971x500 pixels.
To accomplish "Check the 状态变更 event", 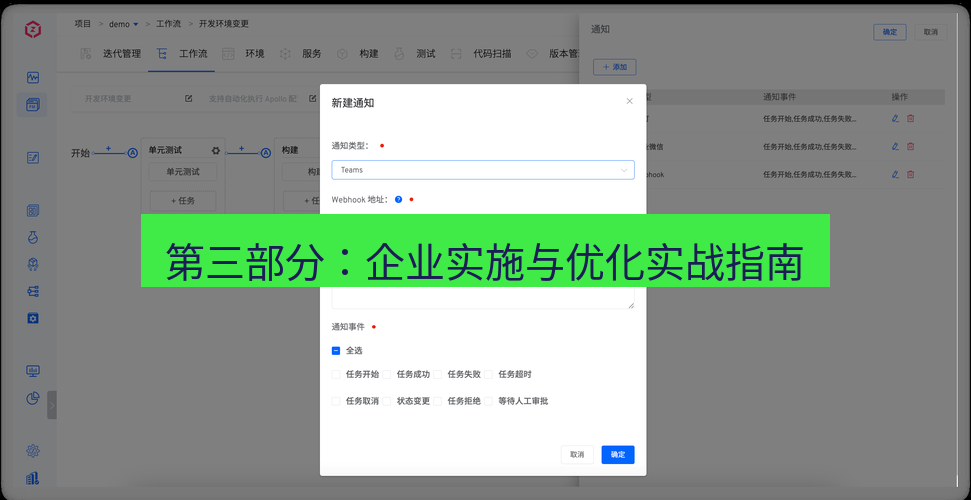I will 386,401.
